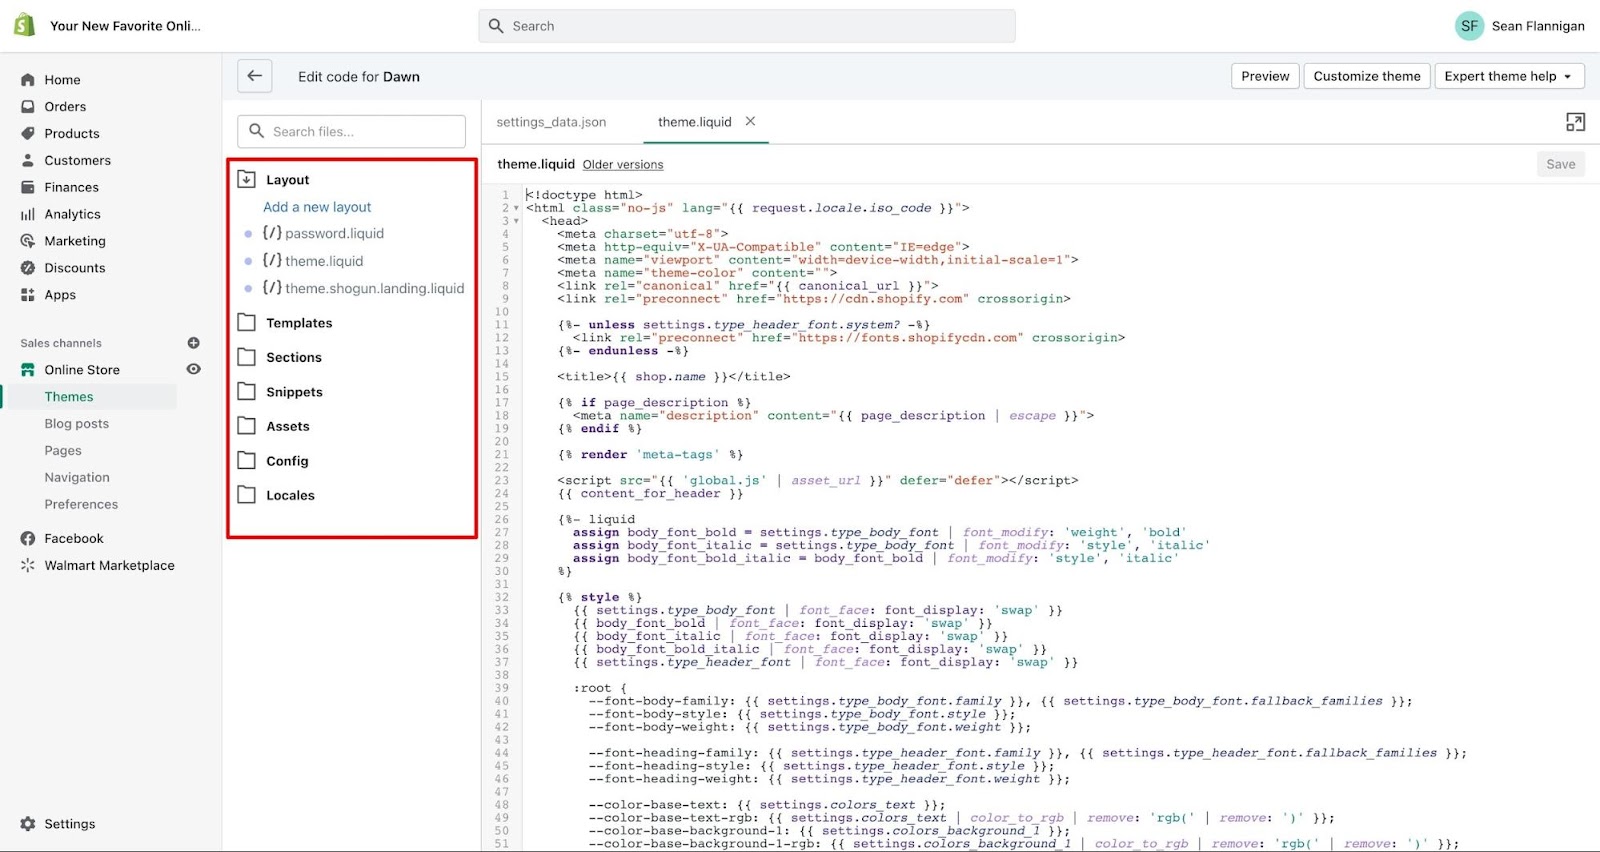Go back with the arrow button
The height and width of the screenshot is (852, 1600).
click(255, 76)
